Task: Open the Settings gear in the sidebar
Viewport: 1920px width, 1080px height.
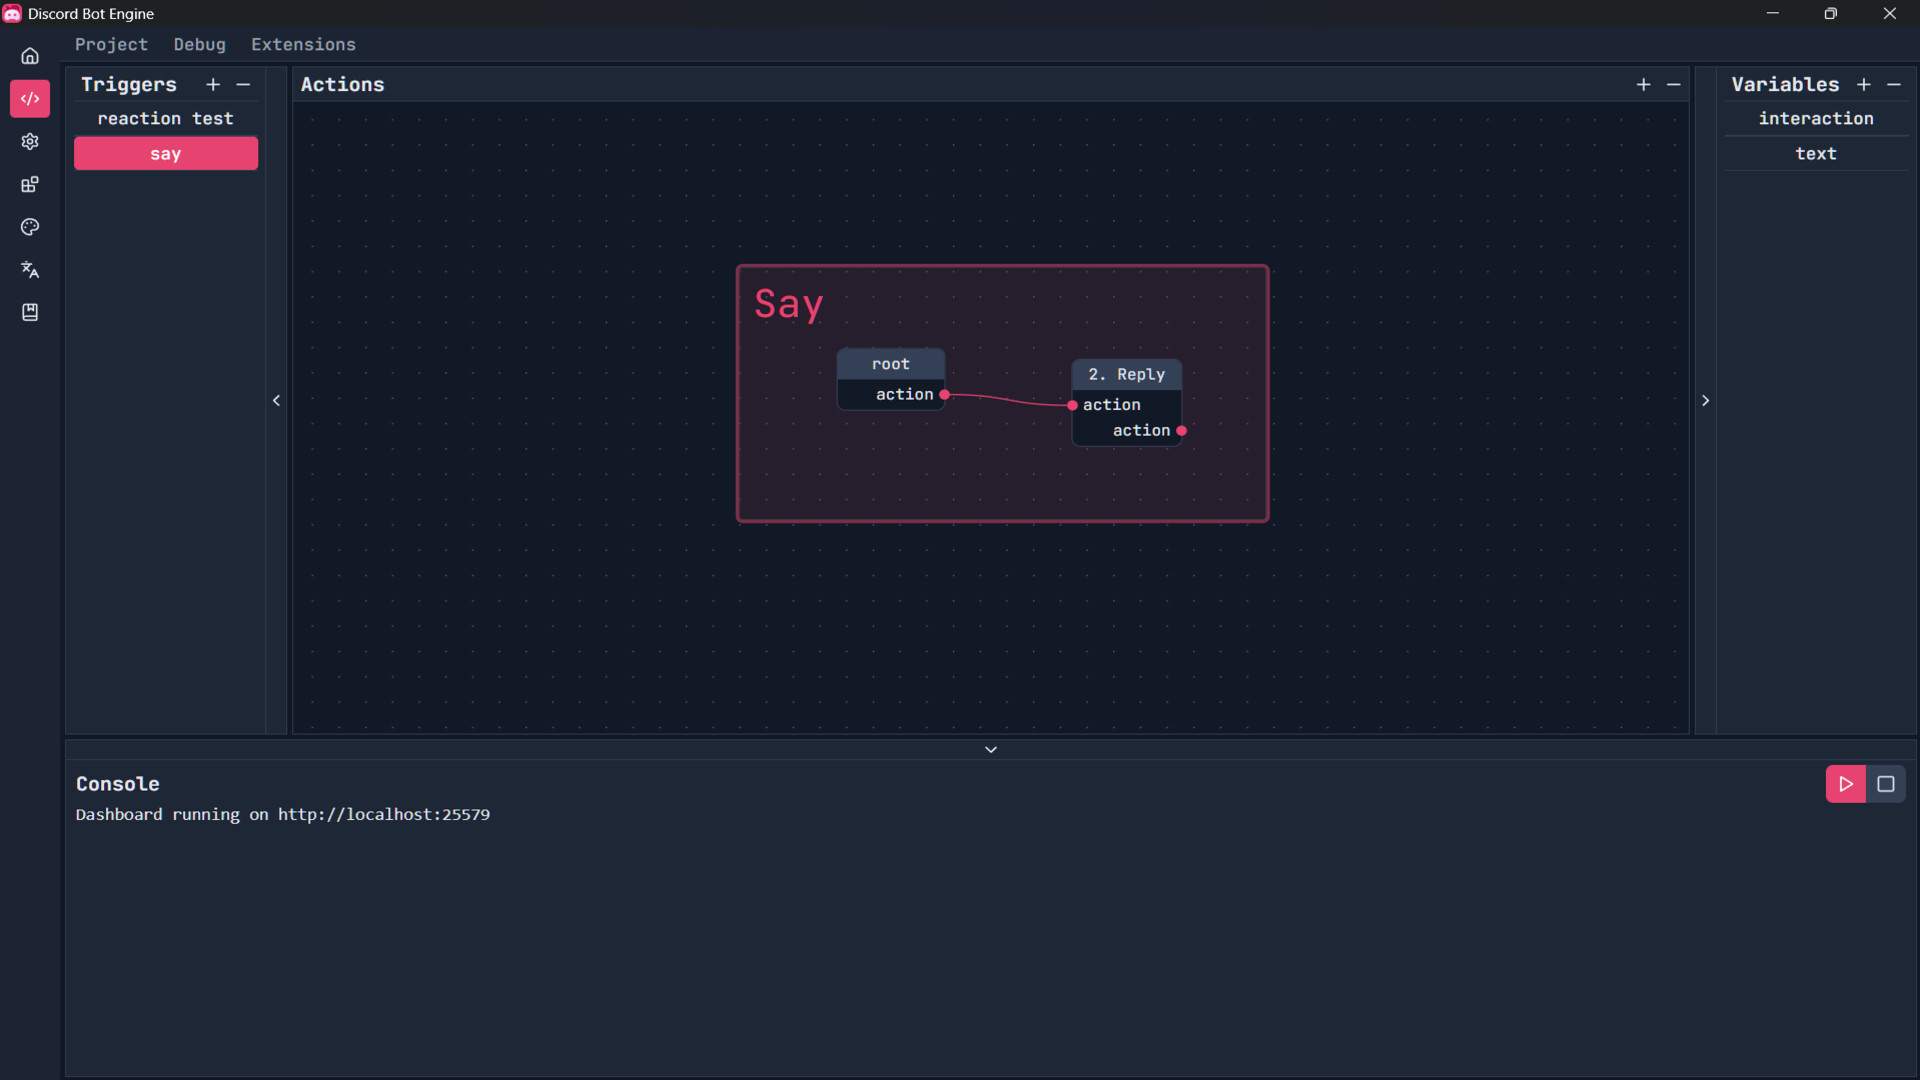Action: 30,142
